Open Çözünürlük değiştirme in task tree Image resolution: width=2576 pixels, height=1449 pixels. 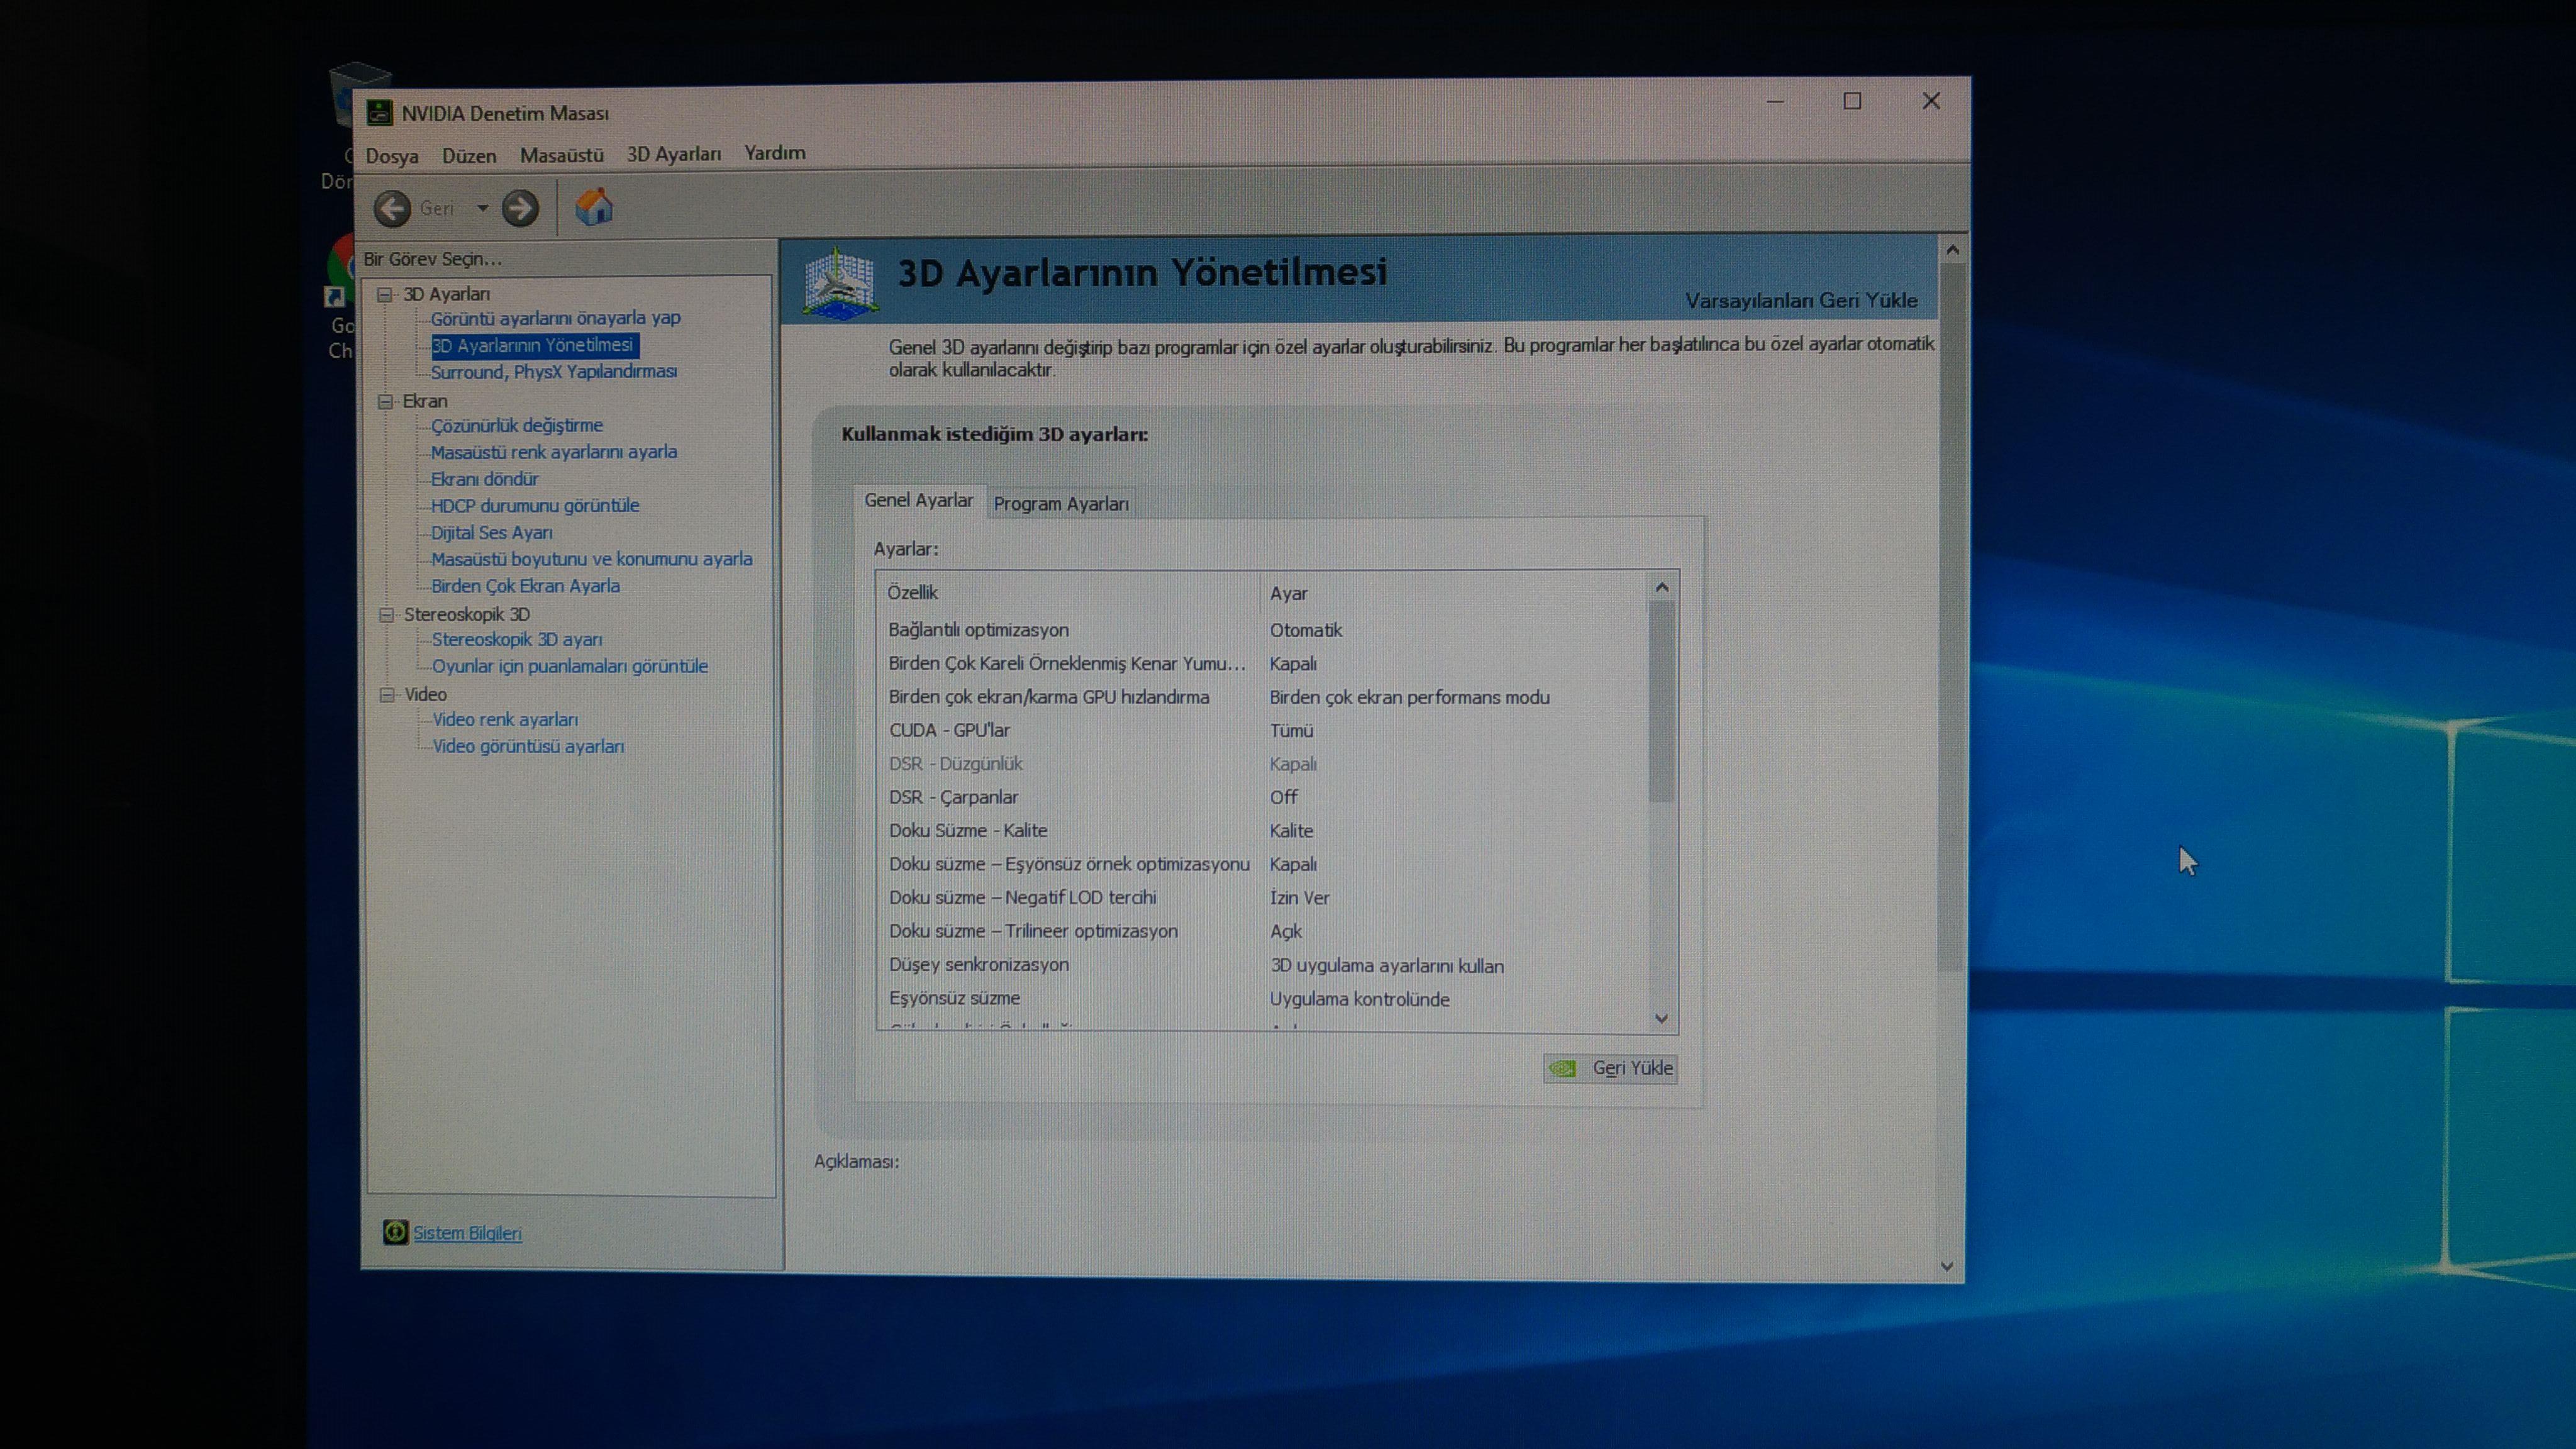coord(516,425)
